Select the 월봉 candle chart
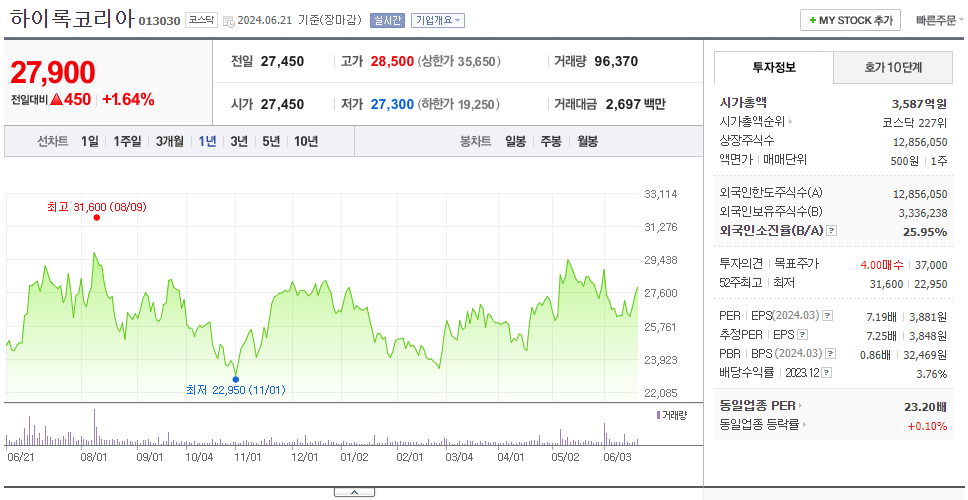 tap(588, 141)
